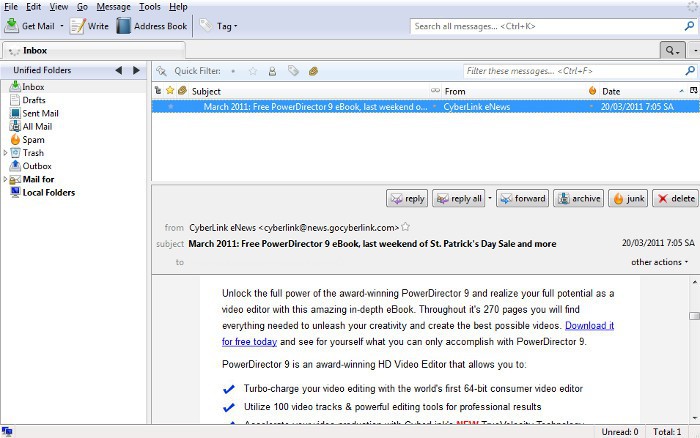Star the CyberLink eNews message row
This screenshot has width=700, height=438.
[170, 106]
